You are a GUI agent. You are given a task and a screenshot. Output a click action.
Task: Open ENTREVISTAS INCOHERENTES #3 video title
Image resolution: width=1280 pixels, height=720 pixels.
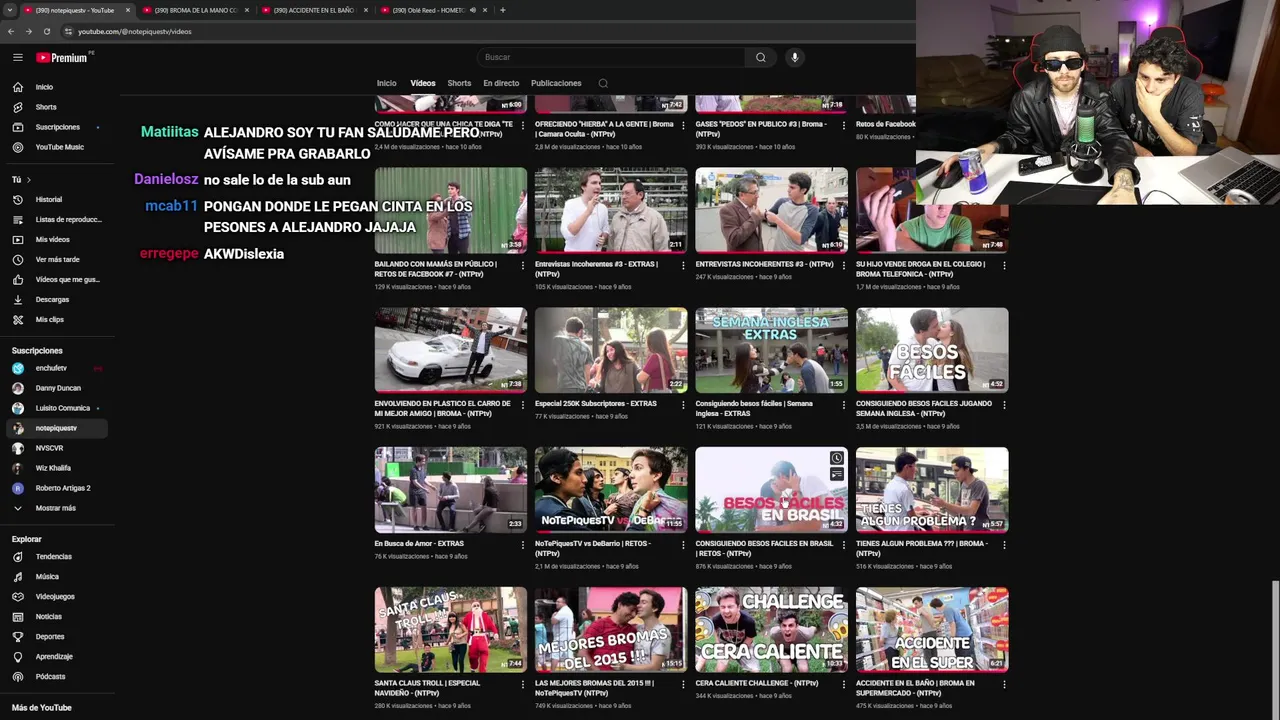point(764,264)
